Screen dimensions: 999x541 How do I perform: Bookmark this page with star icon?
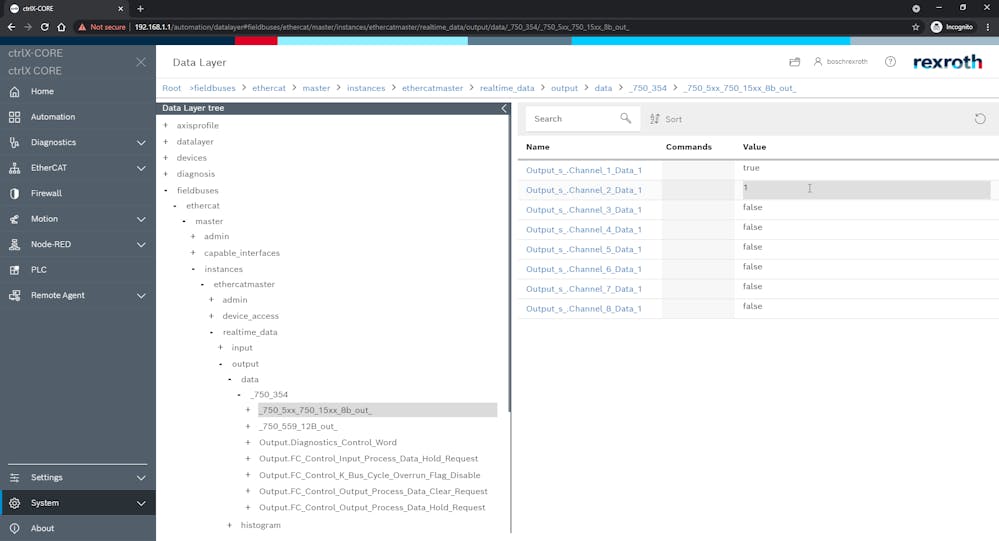point(916,27)
